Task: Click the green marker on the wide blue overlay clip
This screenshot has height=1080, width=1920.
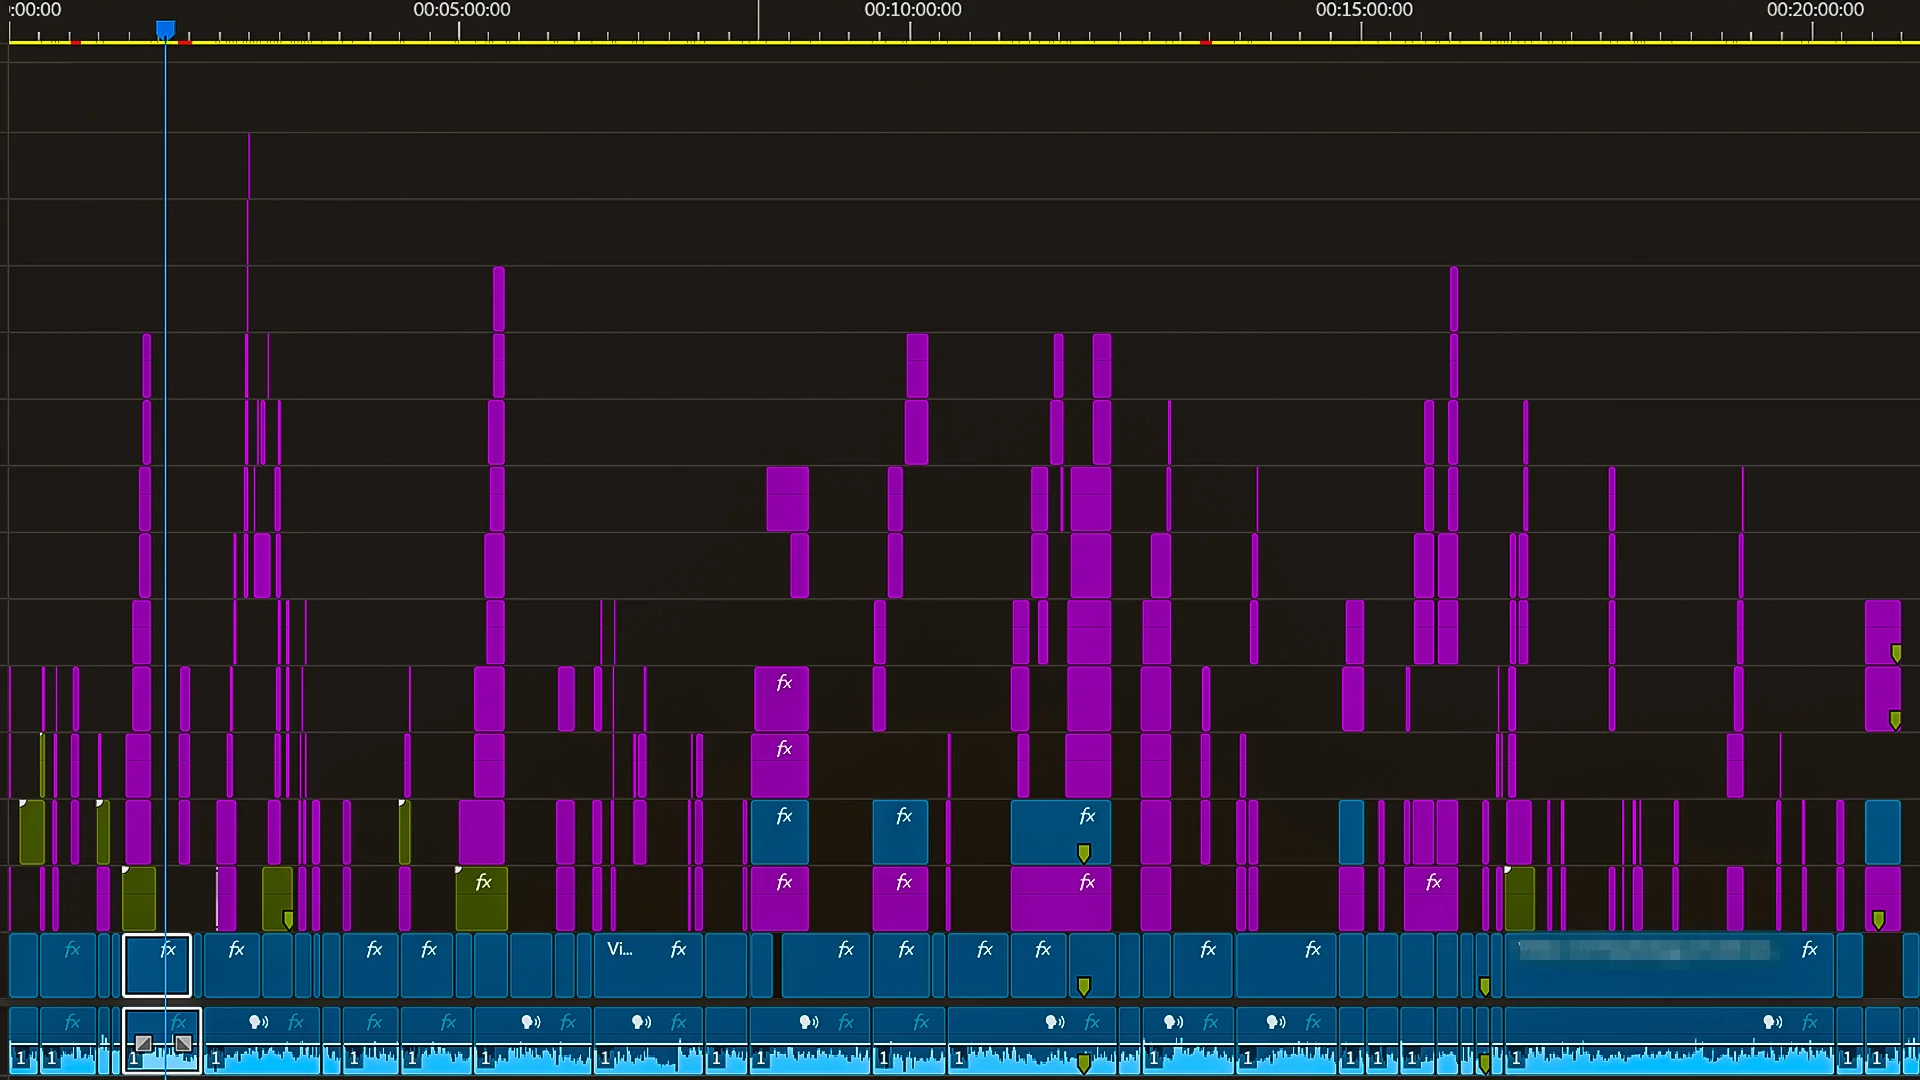Action: (1083, 853)
